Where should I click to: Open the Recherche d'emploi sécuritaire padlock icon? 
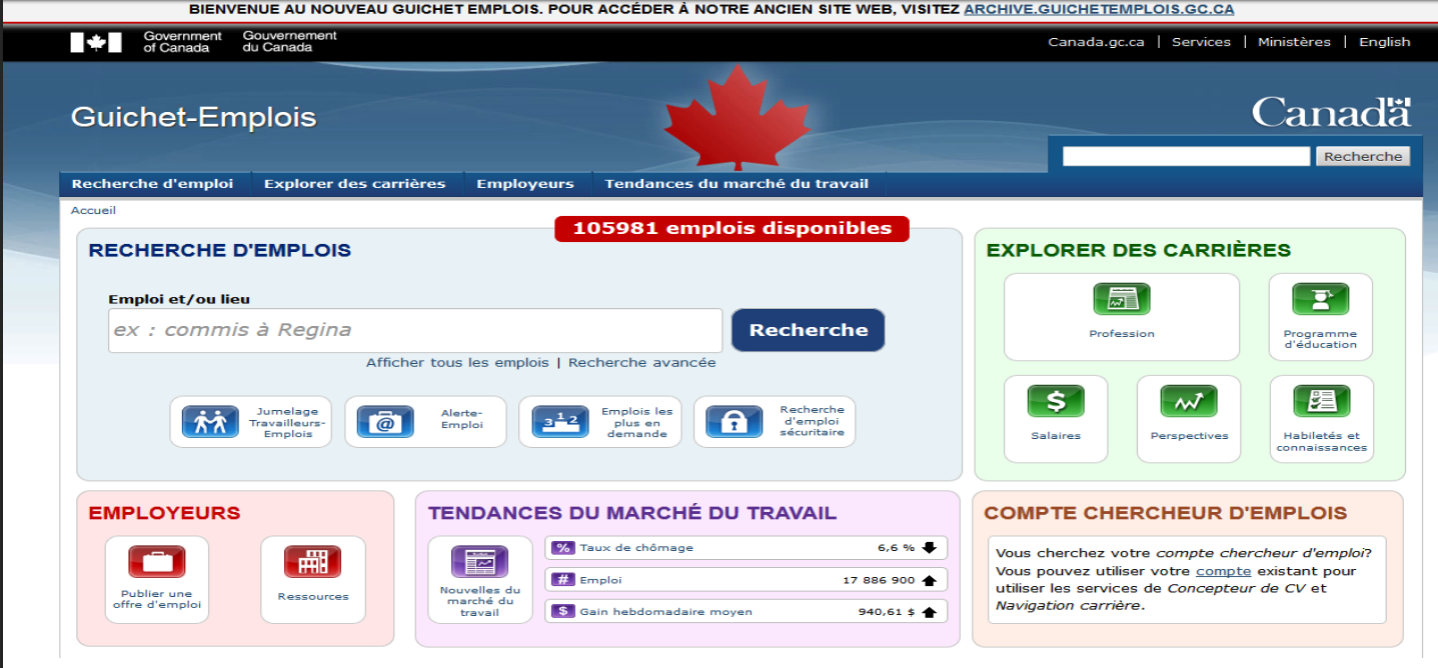[734, 422]
